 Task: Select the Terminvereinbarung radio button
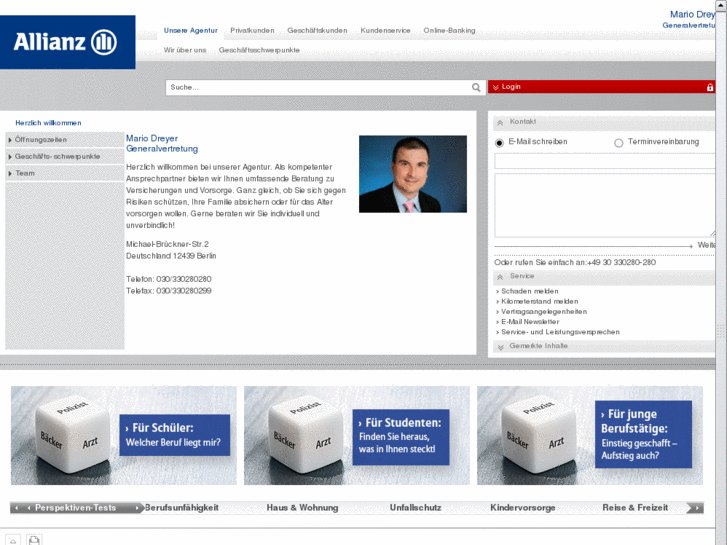click(619, 143)
